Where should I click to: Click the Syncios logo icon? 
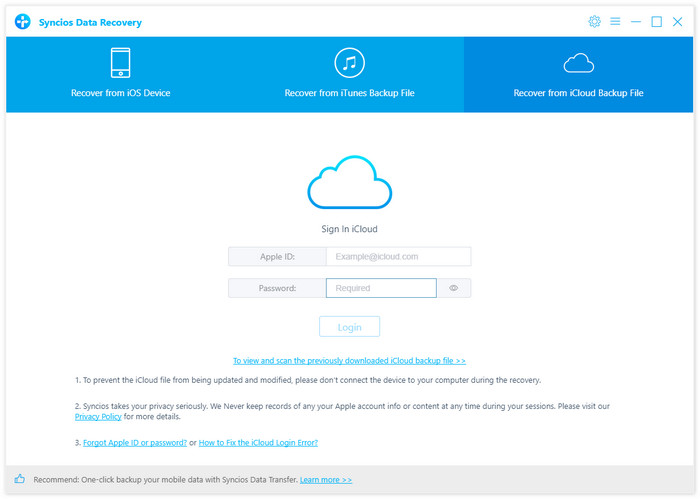pos(22,22)
